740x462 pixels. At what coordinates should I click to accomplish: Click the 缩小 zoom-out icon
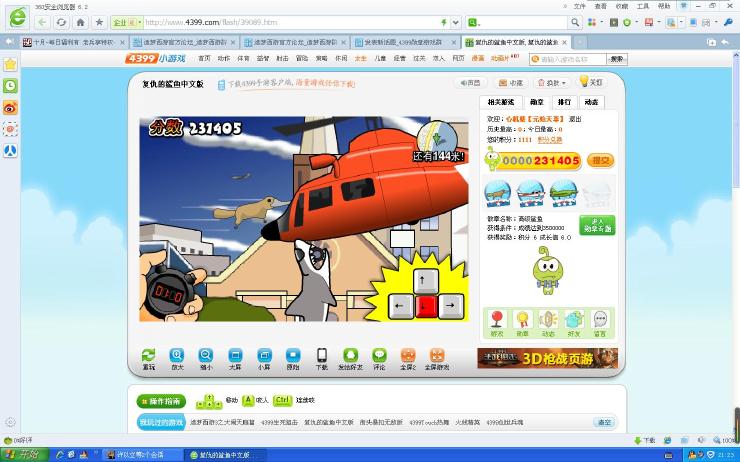point(206,355)
